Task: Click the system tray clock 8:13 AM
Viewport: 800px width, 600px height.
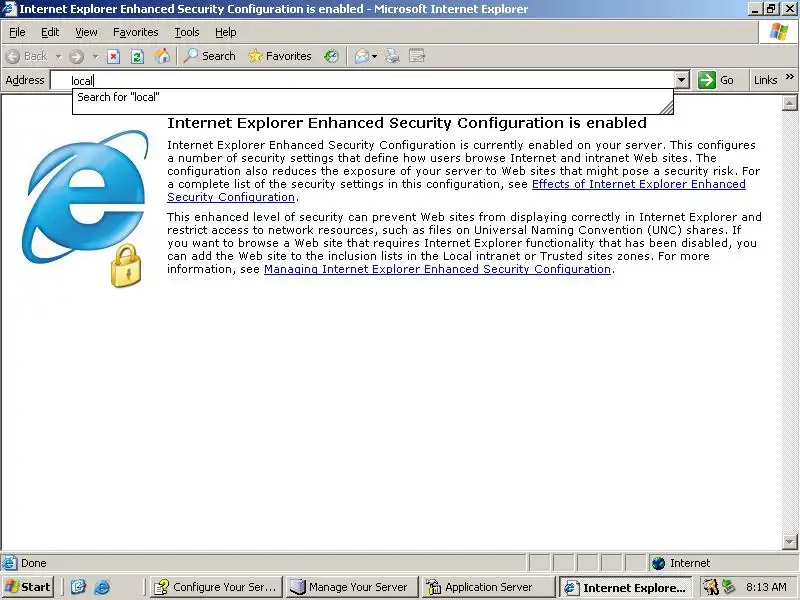Action: (x=766, y=587)
